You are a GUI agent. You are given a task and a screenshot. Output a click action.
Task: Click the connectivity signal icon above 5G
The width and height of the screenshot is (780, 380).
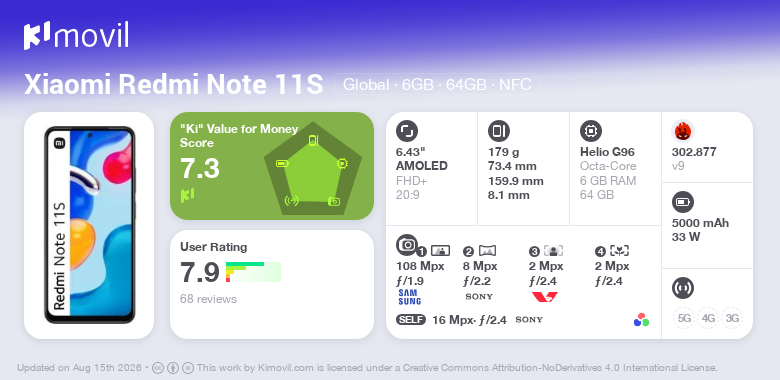point(682,288)
